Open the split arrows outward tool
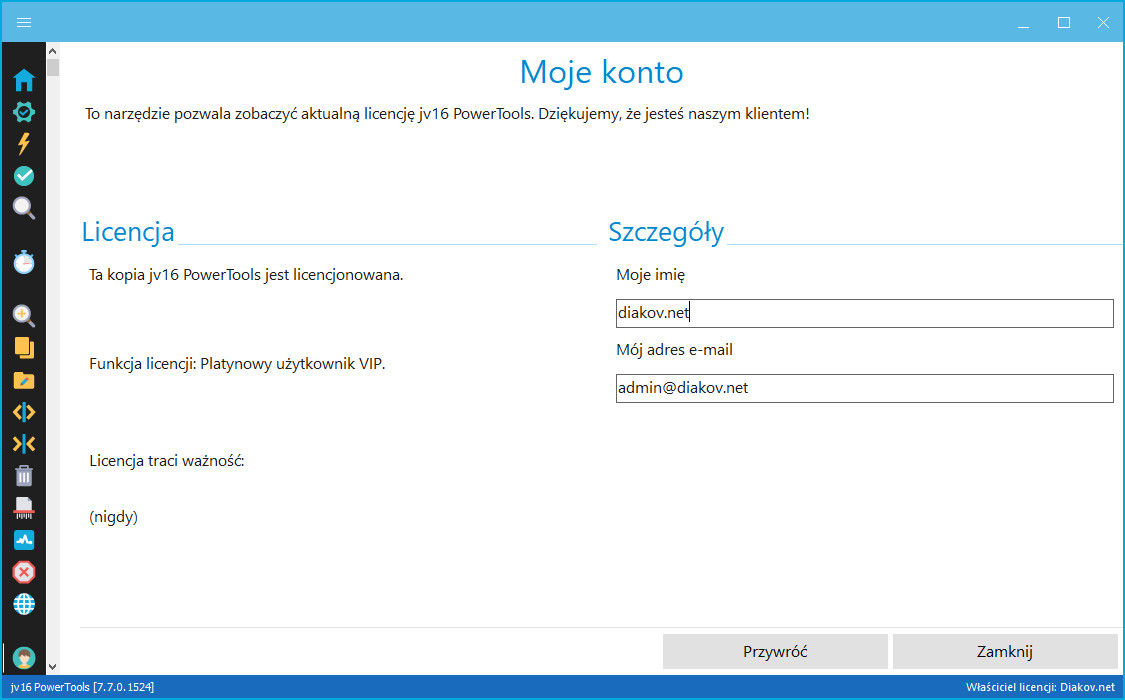Screen dimensions: 1125x700 (24, 412)
